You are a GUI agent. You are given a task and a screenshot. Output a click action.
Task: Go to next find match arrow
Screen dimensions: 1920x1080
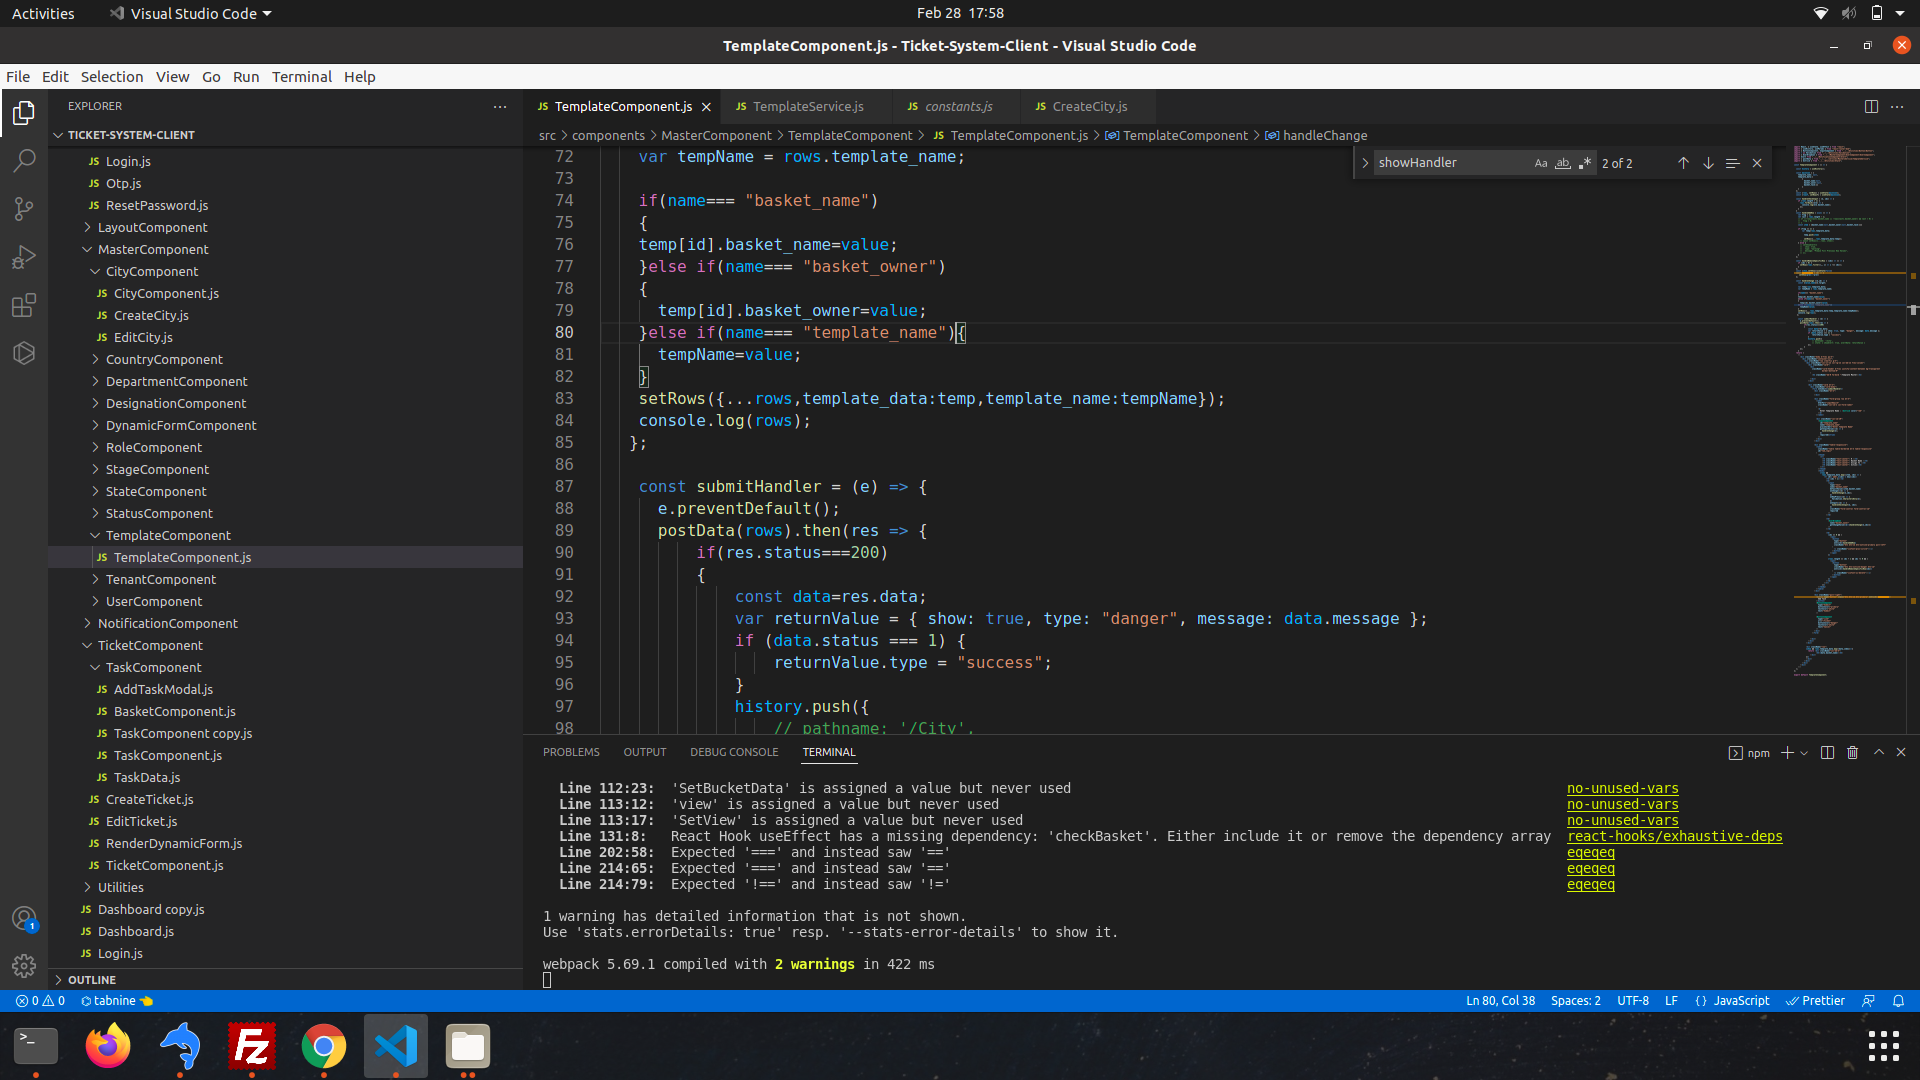tap(1708, 163)
